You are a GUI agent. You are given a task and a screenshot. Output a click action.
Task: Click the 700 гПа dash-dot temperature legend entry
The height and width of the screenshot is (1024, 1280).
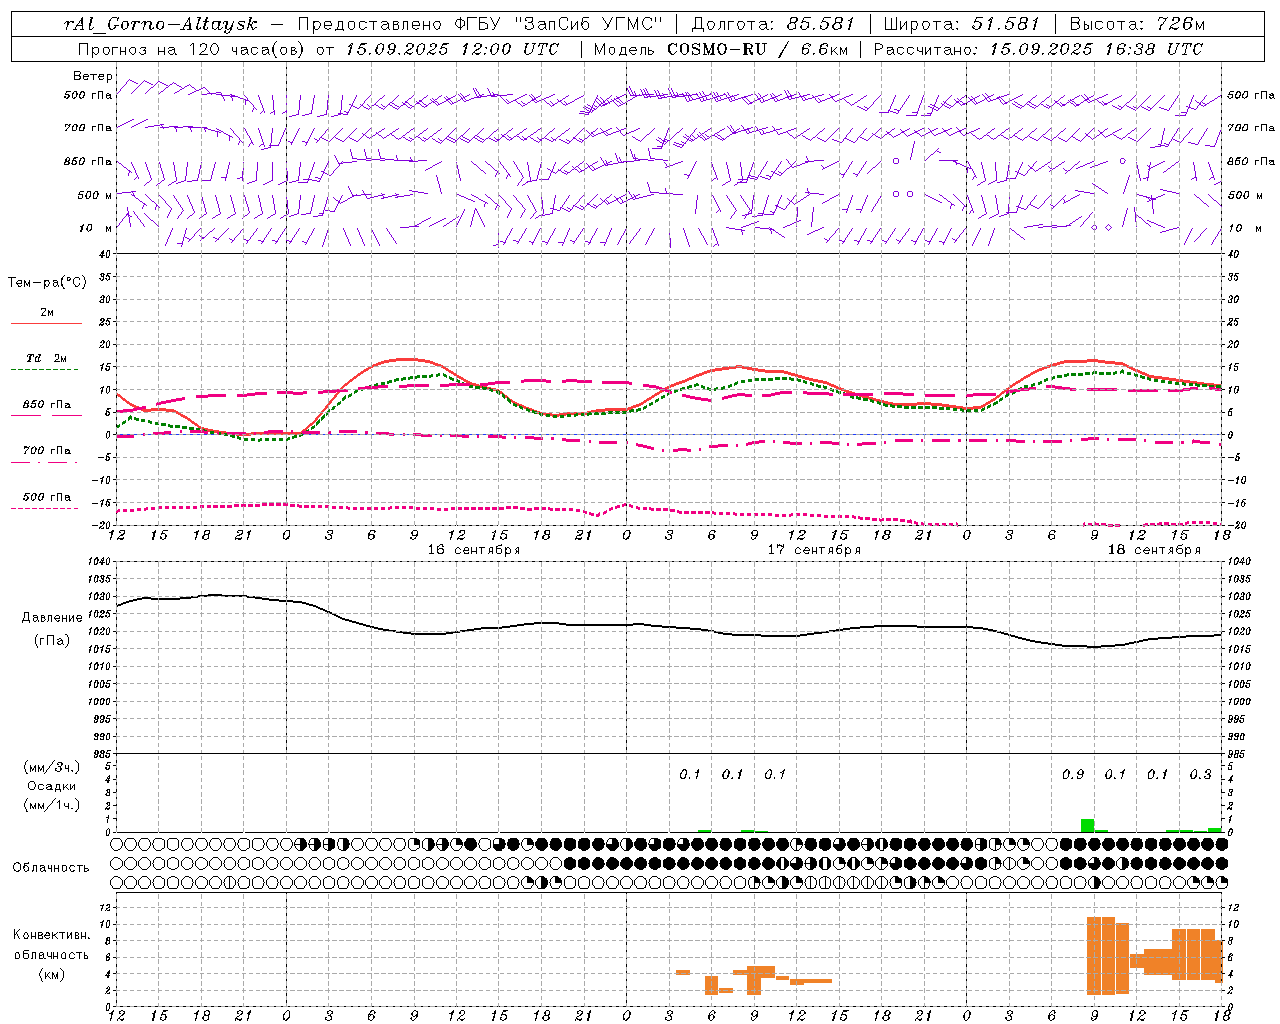(46, 454)
